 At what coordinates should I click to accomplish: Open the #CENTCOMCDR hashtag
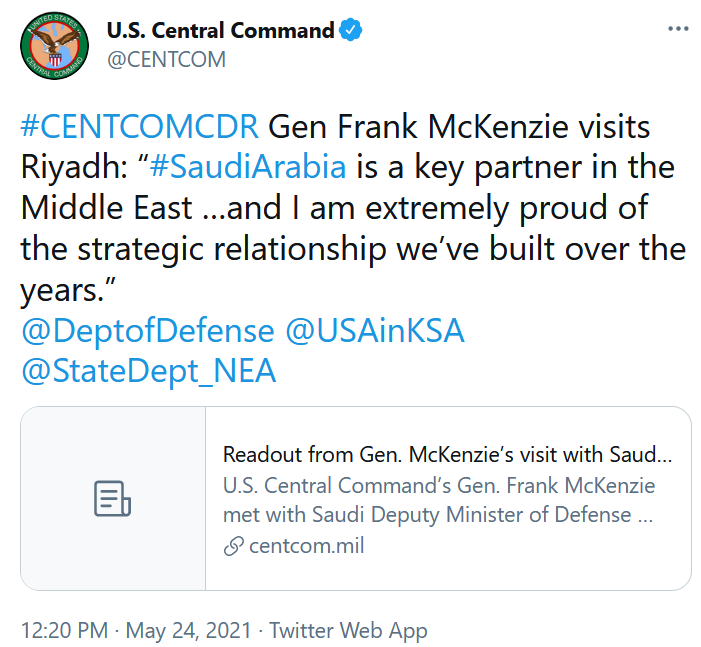(139, 126)
